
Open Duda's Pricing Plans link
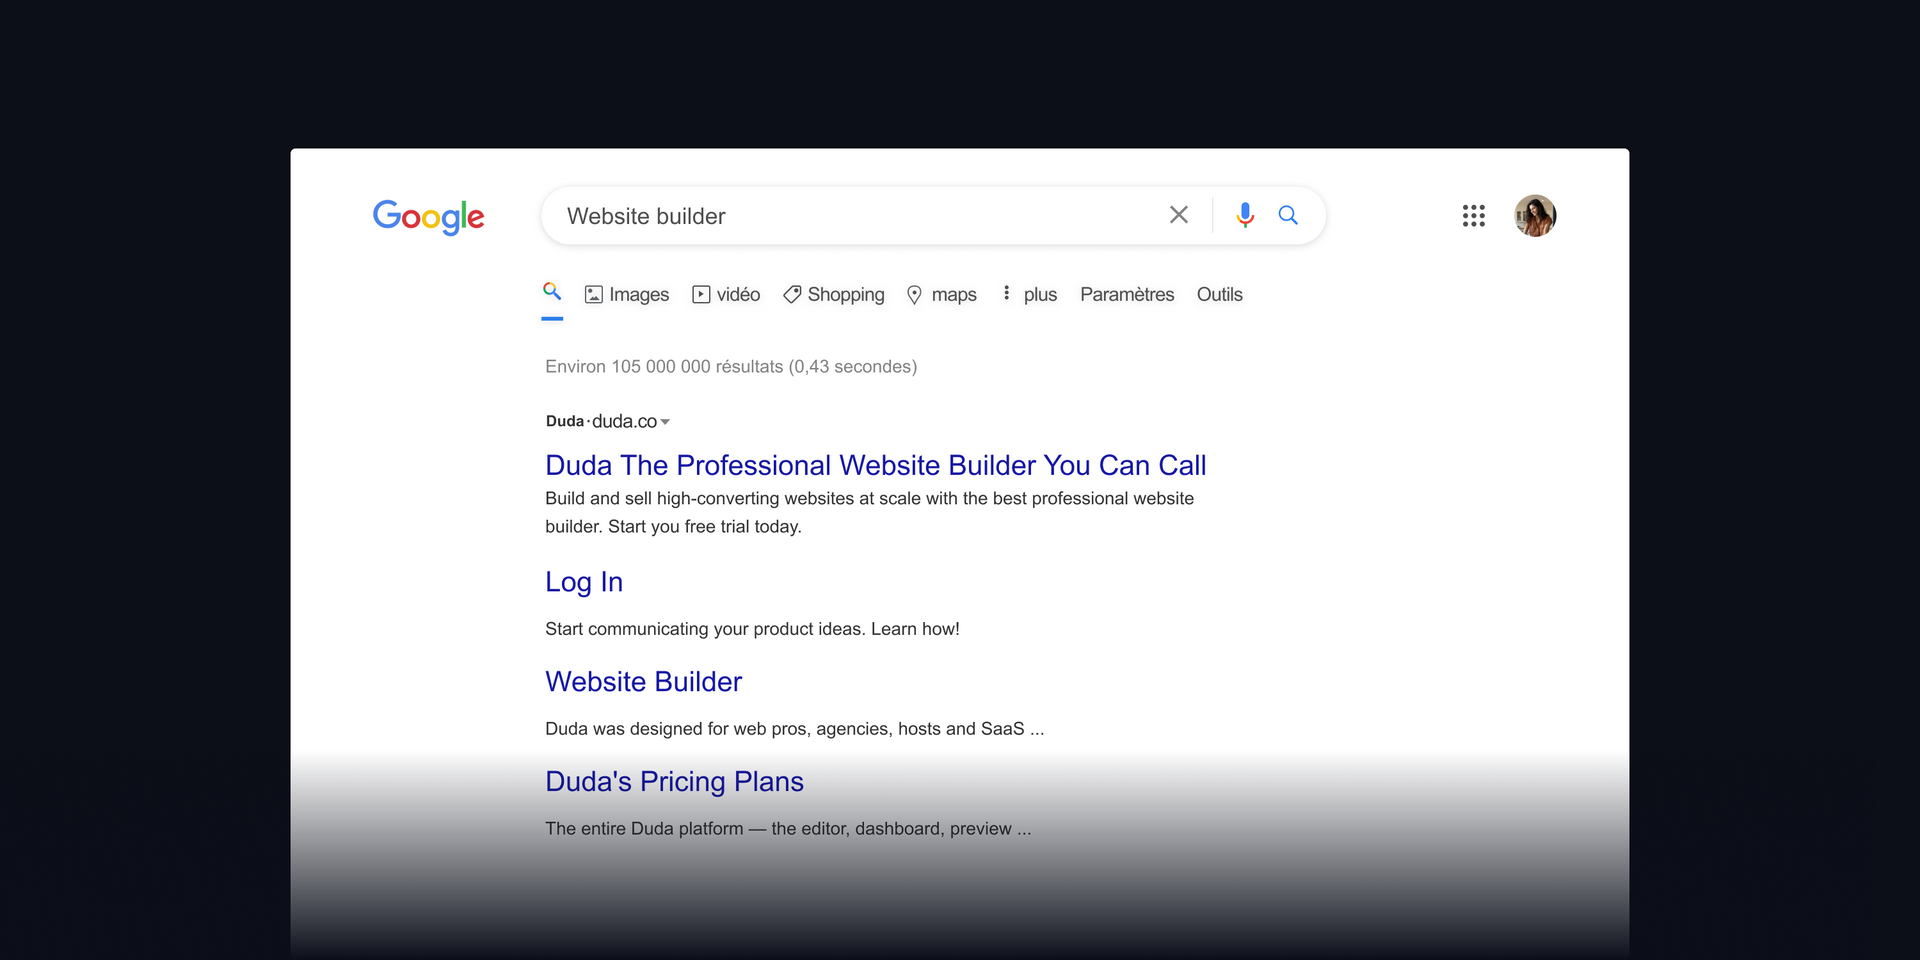coord(674,782)
